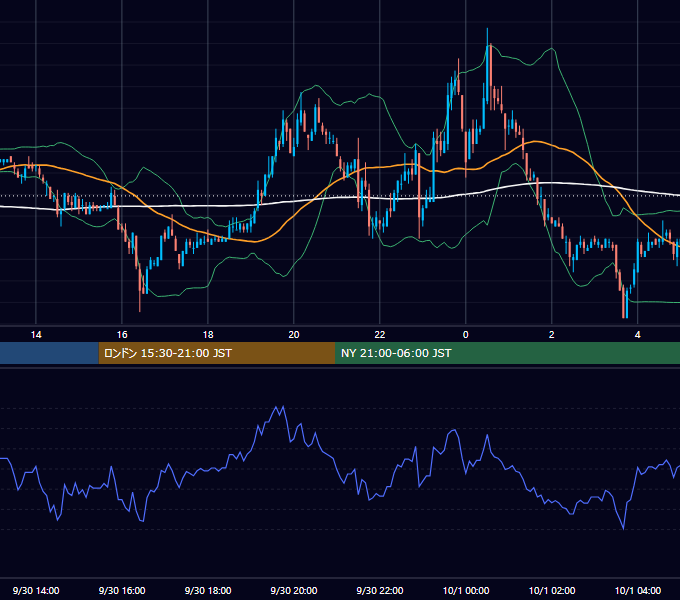Click the 9/30 16:00 date label
The height and width of the screenshot is (600, 680).
pos(122,590)
